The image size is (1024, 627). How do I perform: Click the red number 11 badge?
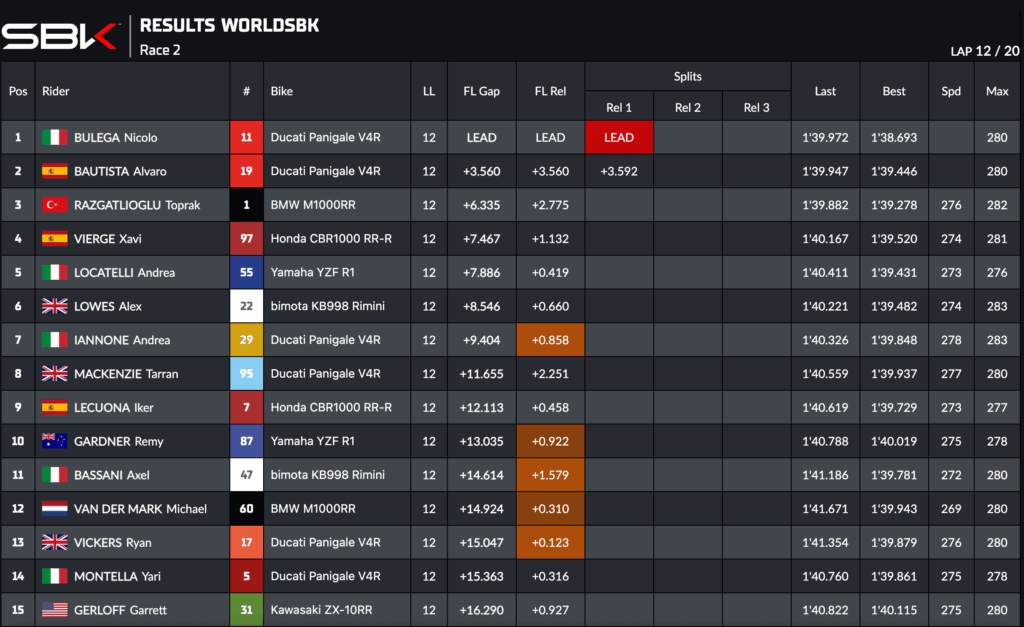click(246, 138)
